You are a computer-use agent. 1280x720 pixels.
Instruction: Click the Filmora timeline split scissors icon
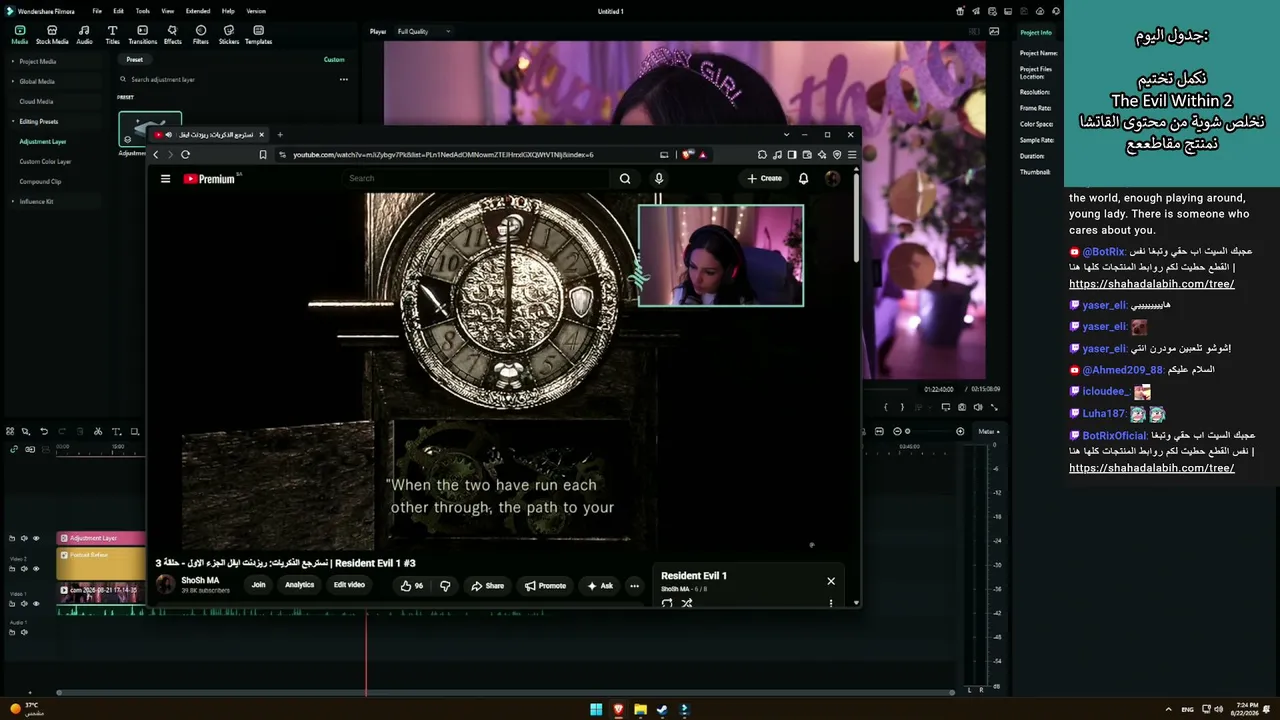(x=98, y=432)
